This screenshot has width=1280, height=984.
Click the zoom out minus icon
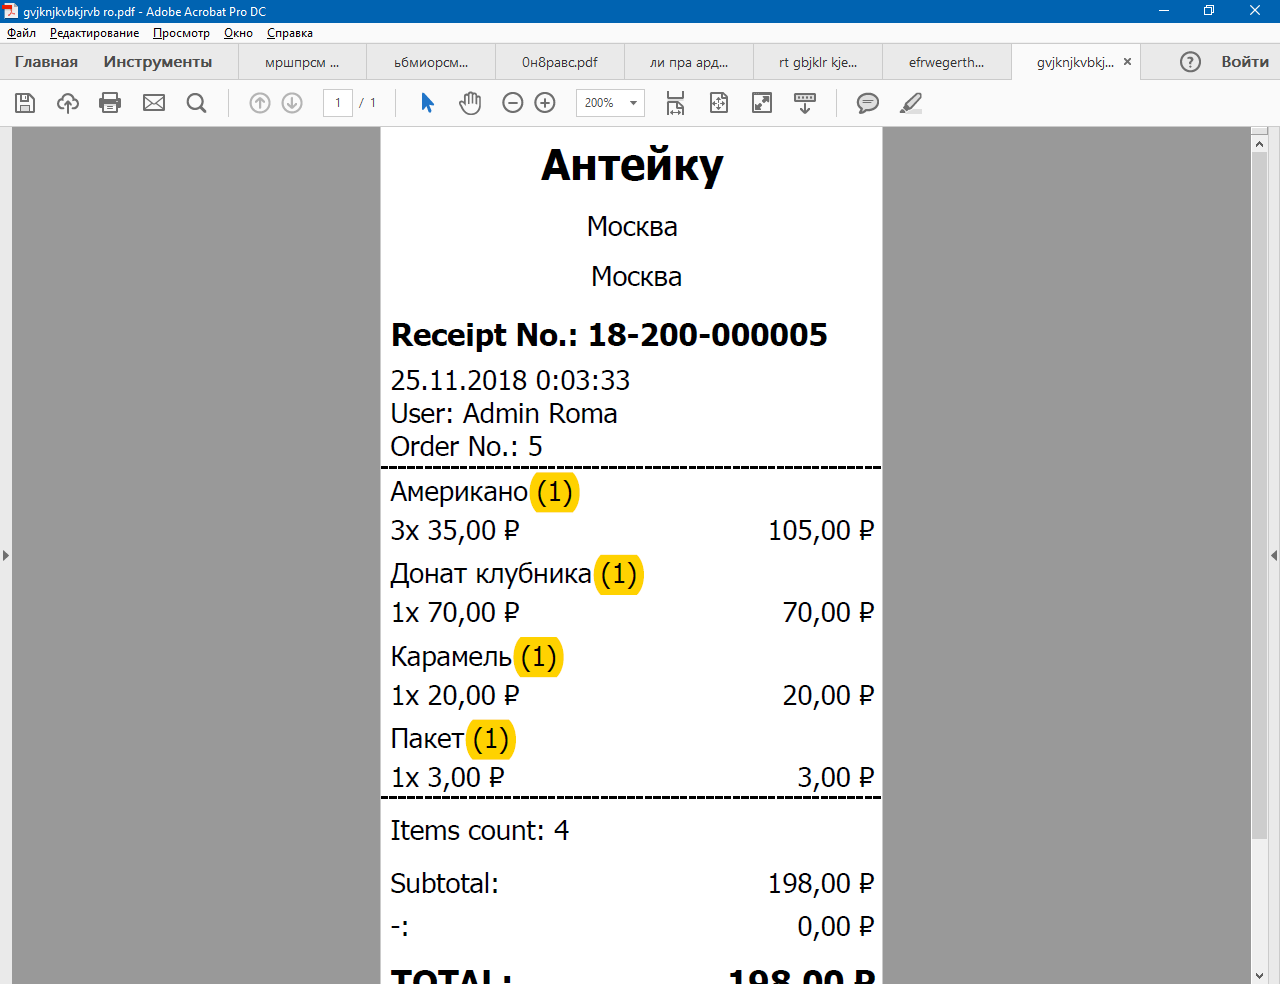click(513, 103)
